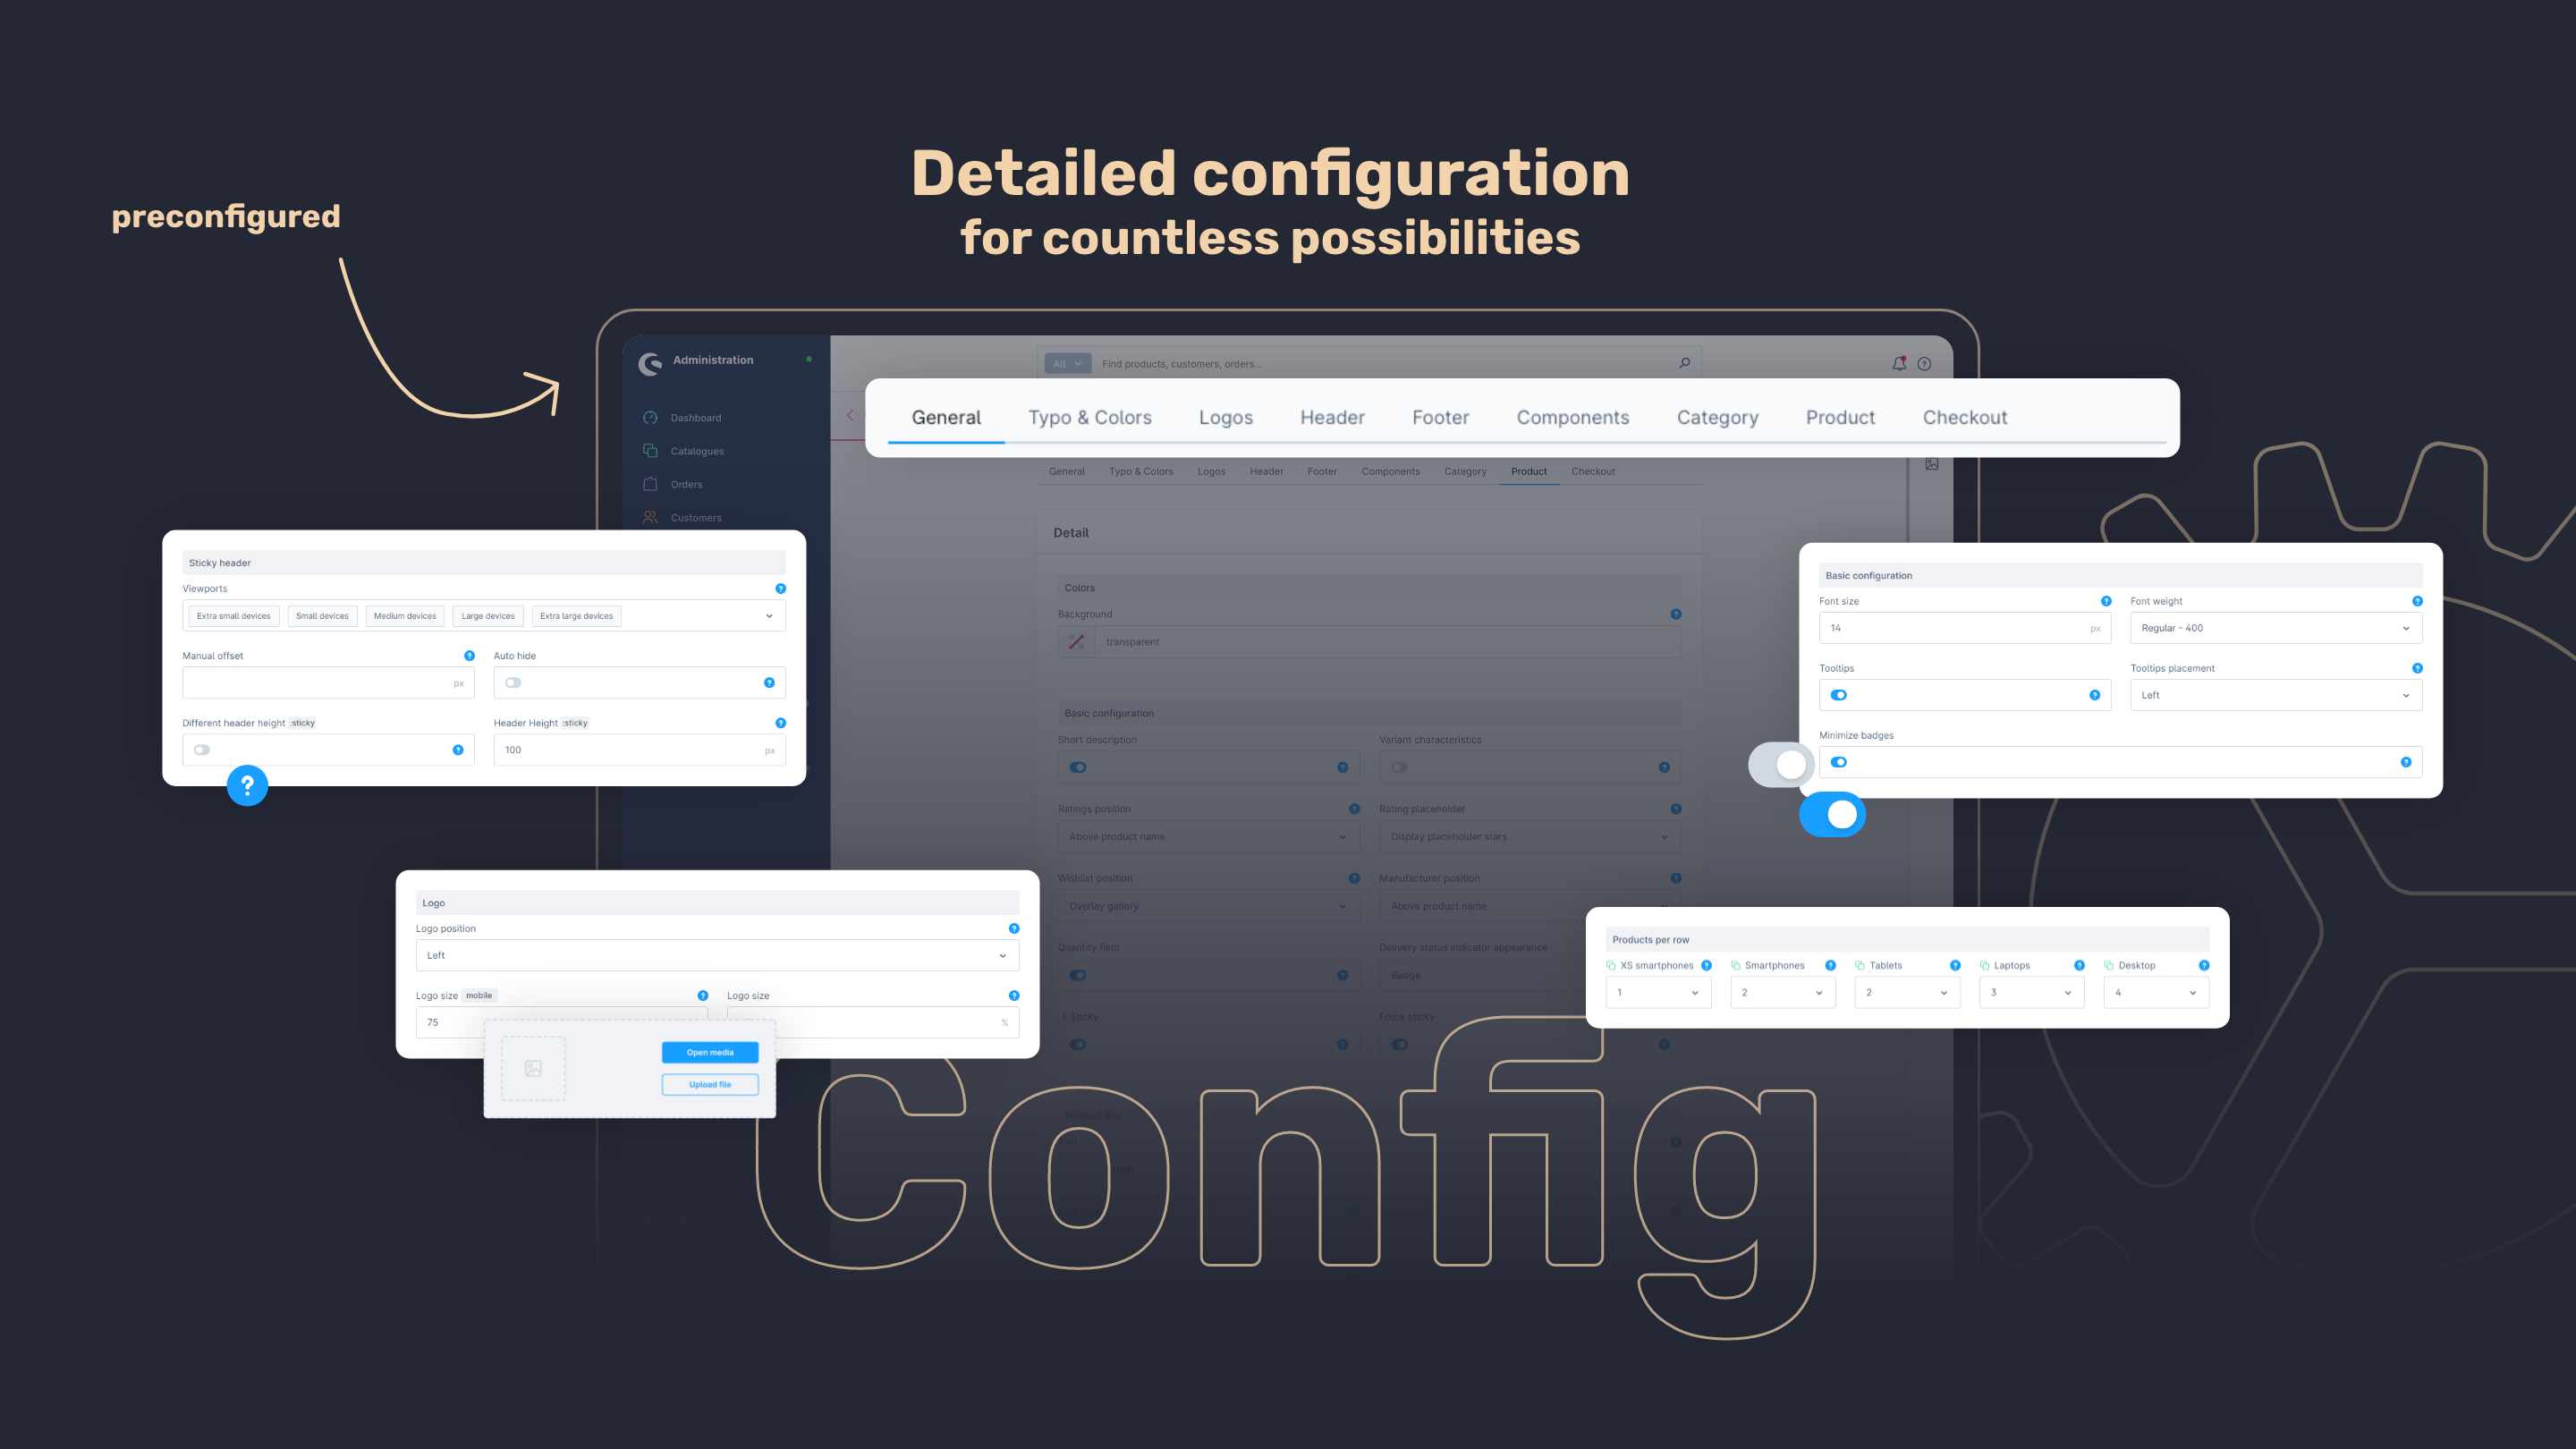The height and width of the screenshot is (1449, 2576).
Task: Click the search icon in top bar
Action: click(1679, 364)
